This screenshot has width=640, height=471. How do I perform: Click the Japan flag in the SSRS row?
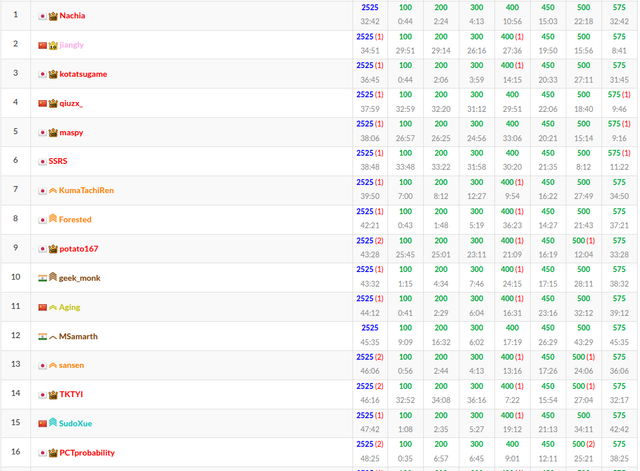42,161
